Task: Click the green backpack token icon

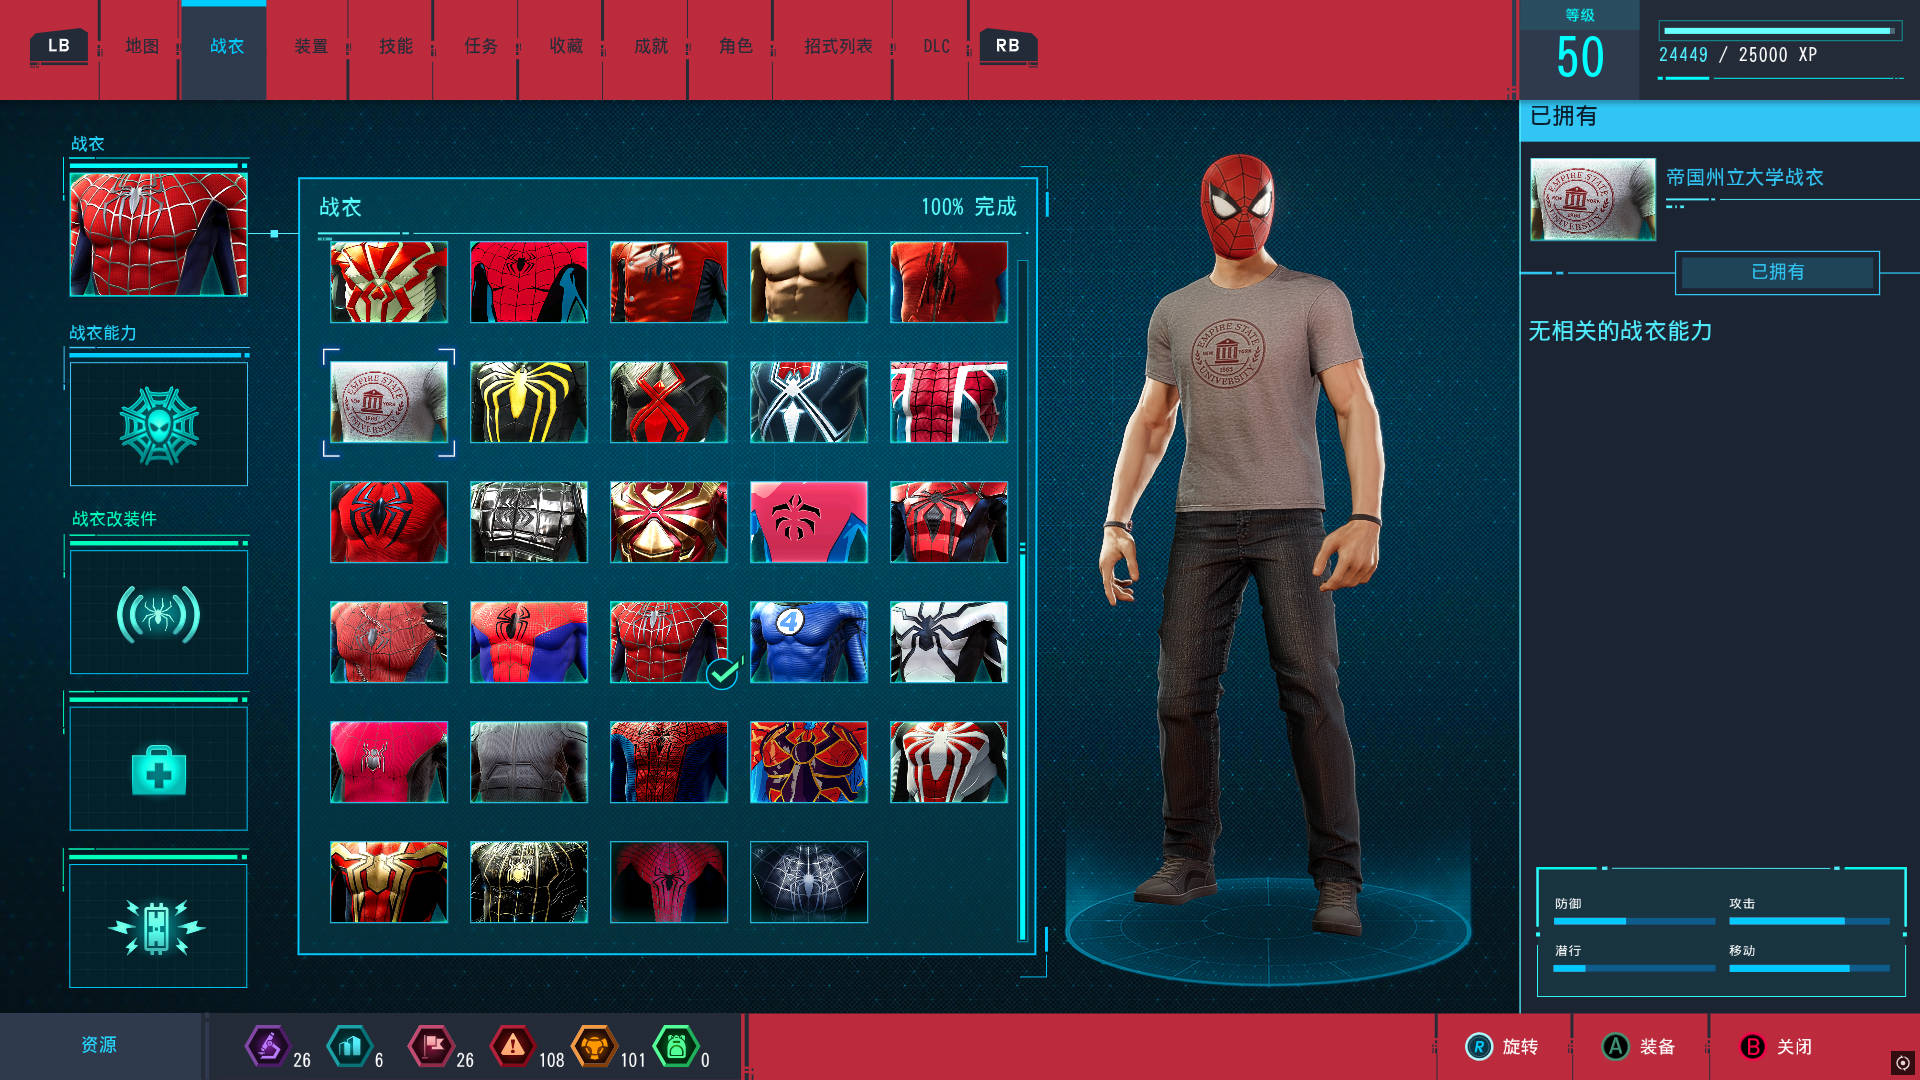Action: tap(676, 1047)
